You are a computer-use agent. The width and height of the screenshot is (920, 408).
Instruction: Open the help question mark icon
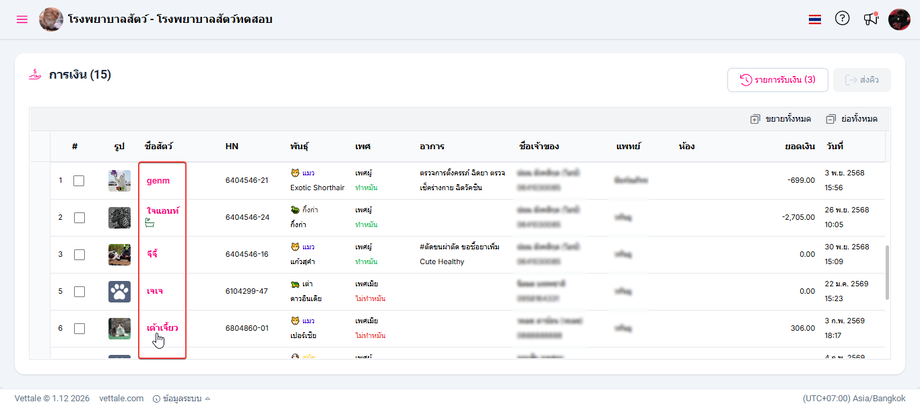point(842,19)
